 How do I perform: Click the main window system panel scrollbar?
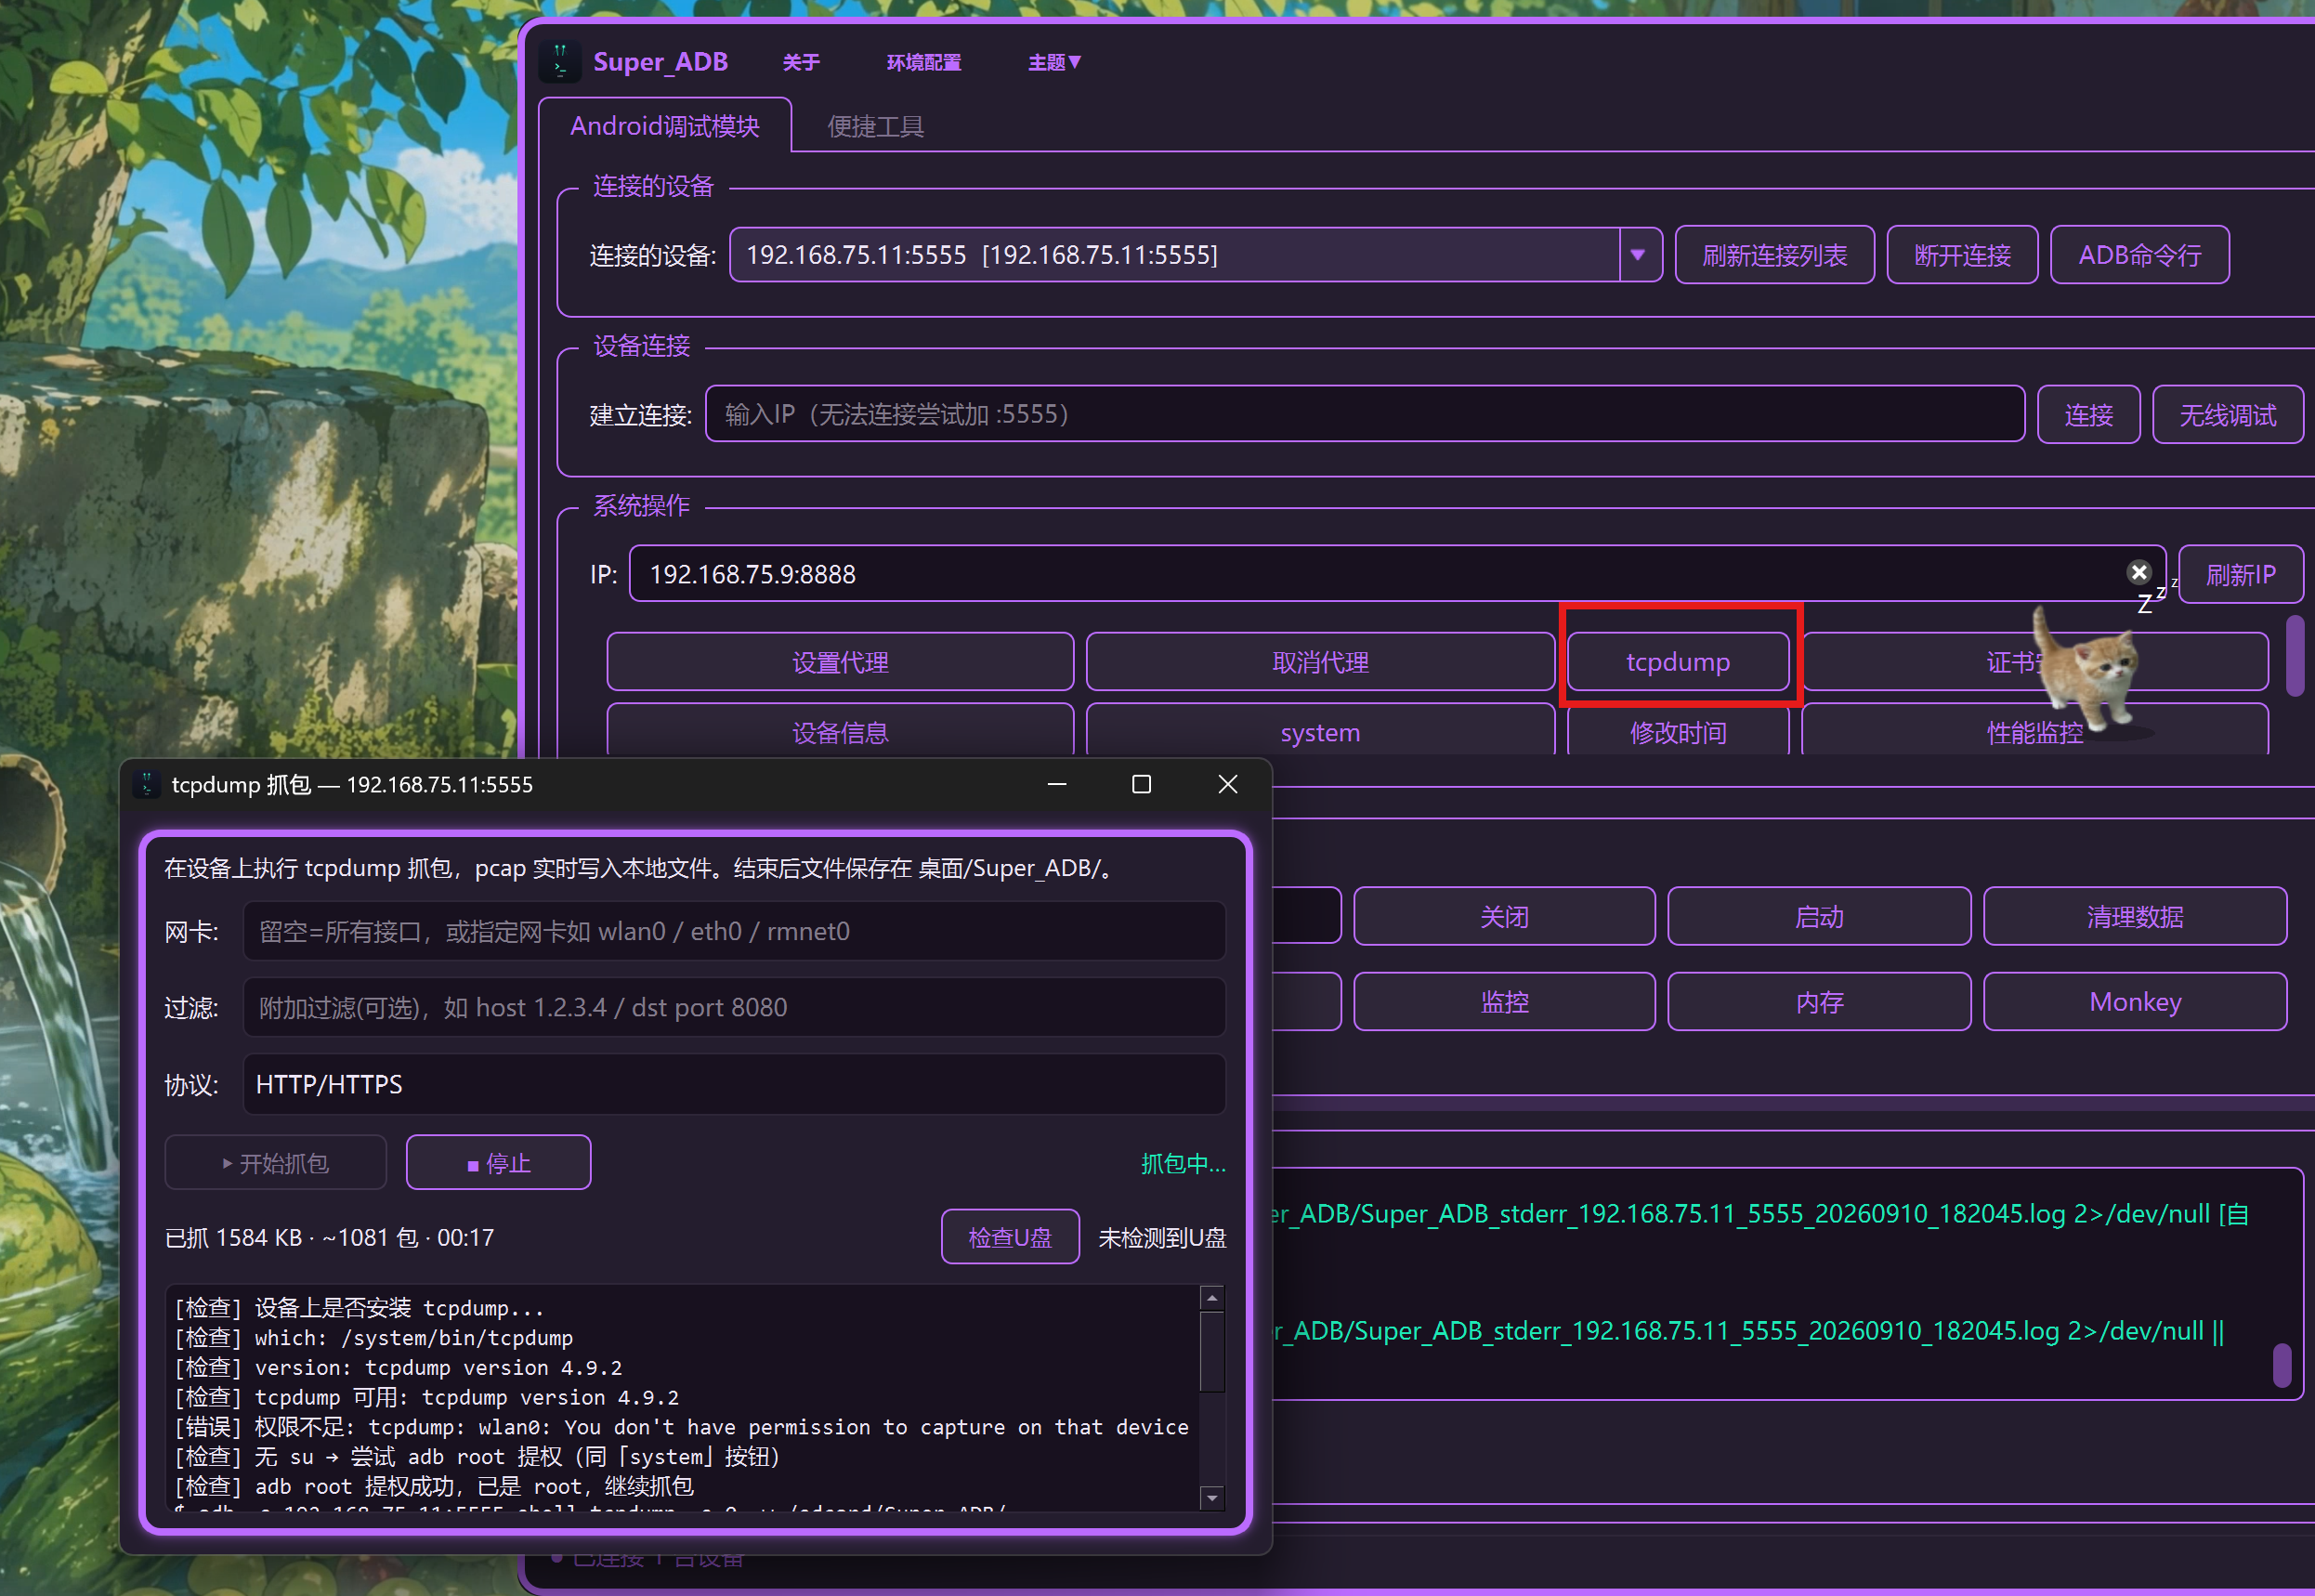[x=2295, y=656]
